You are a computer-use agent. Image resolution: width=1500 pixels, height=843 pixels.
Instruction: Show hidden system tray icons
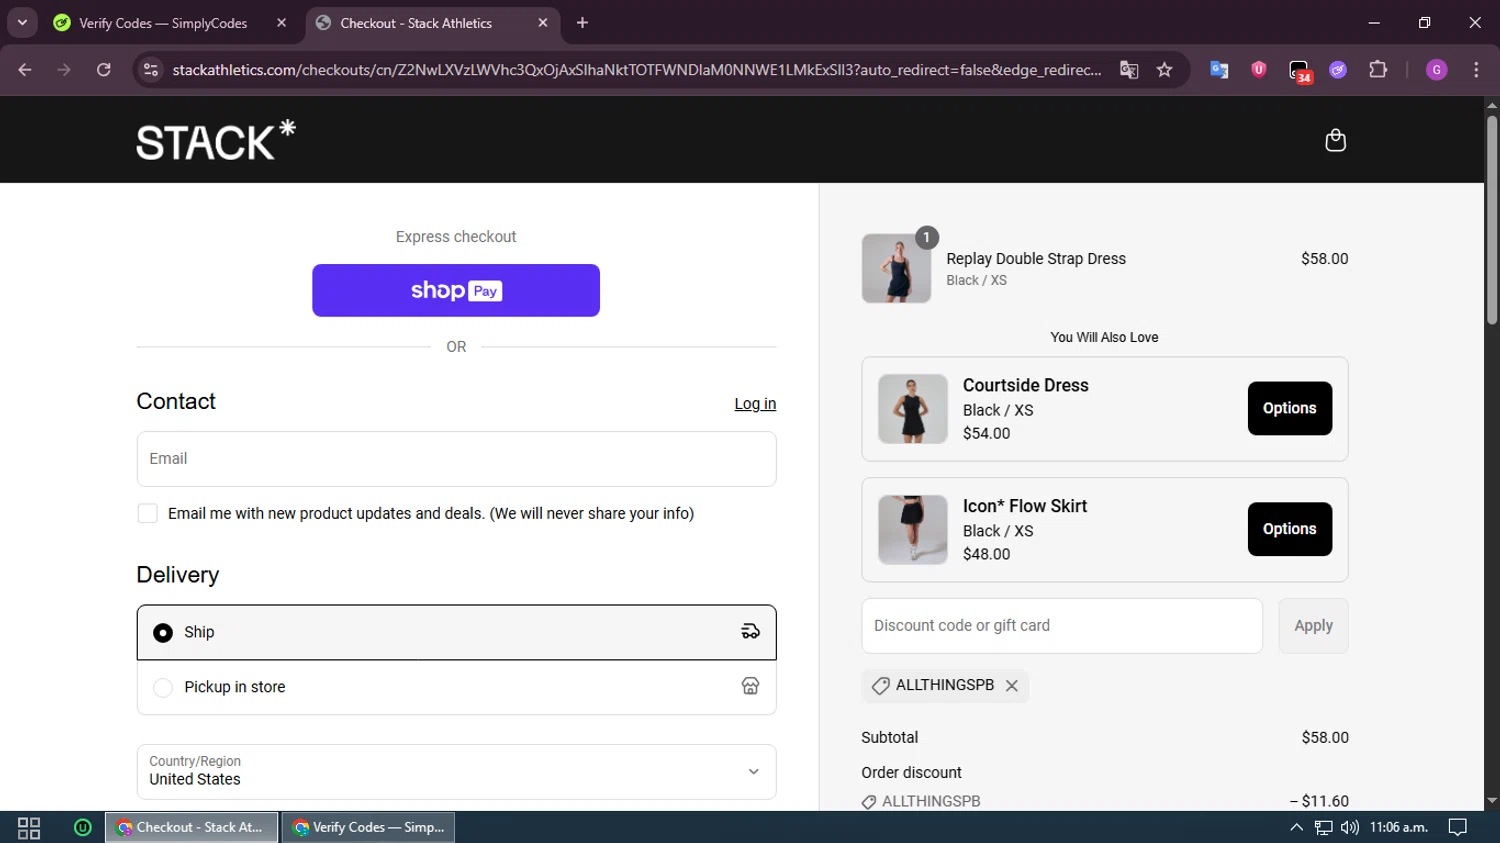(x=1296, y=827)
